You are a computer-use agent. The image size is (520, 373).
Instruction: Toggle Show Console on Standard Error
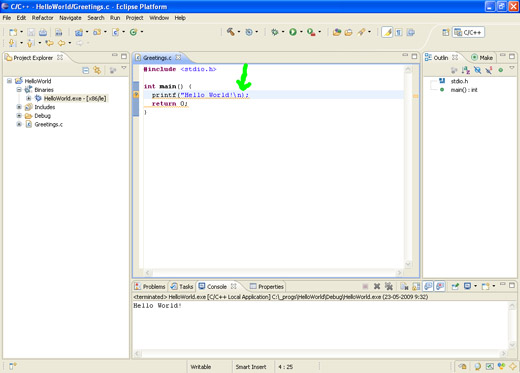coord(440,286)
